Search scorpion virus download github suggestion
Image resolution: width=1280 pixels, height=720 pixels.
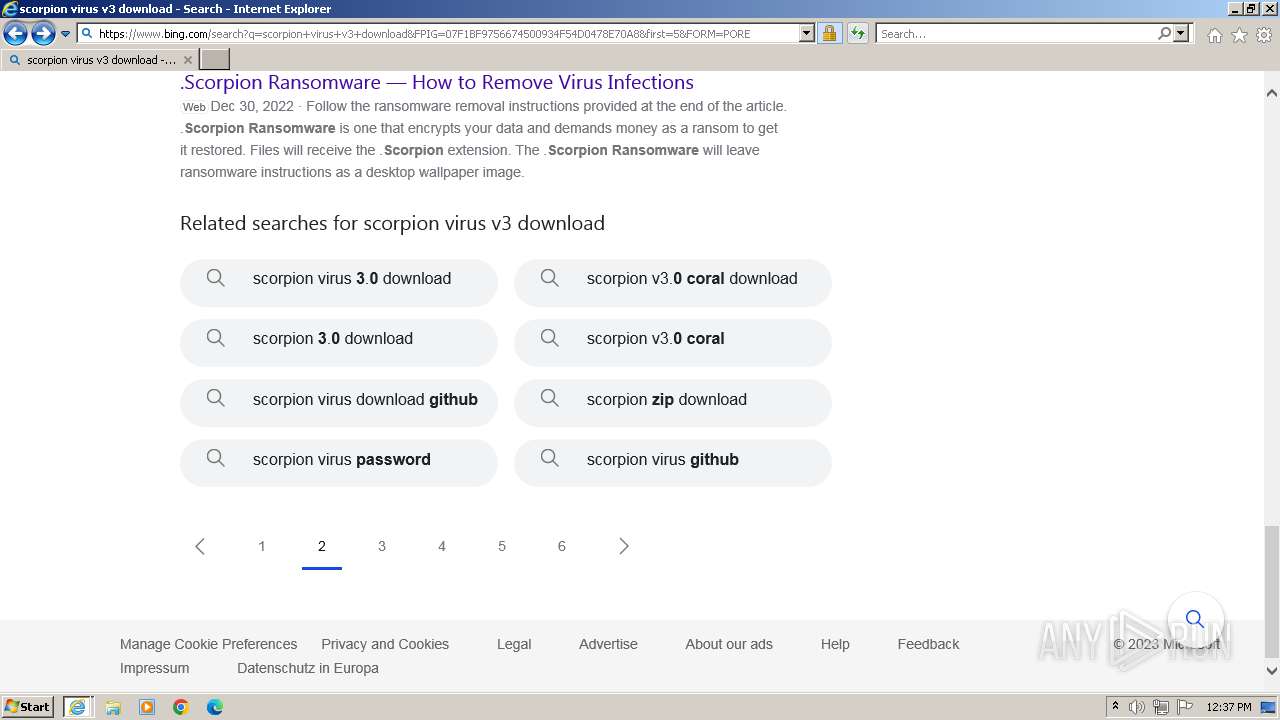click(339, 403)
